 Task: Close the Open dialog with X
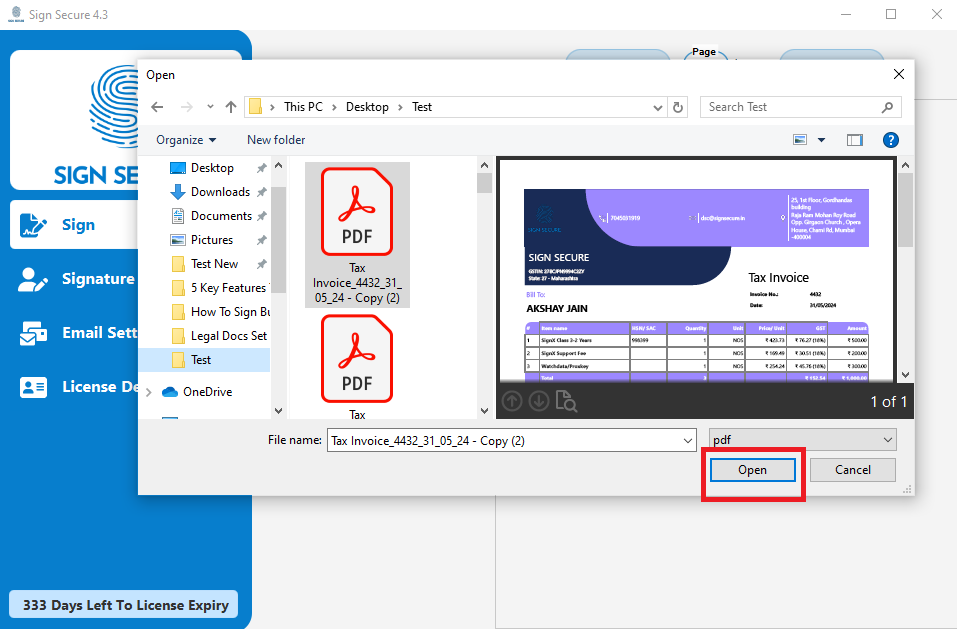(x=898, y=74)
